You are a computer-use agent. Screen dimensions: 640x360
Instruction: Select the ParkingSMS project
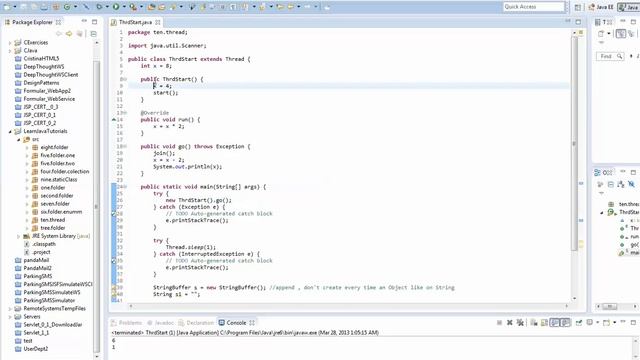point(38,276)
